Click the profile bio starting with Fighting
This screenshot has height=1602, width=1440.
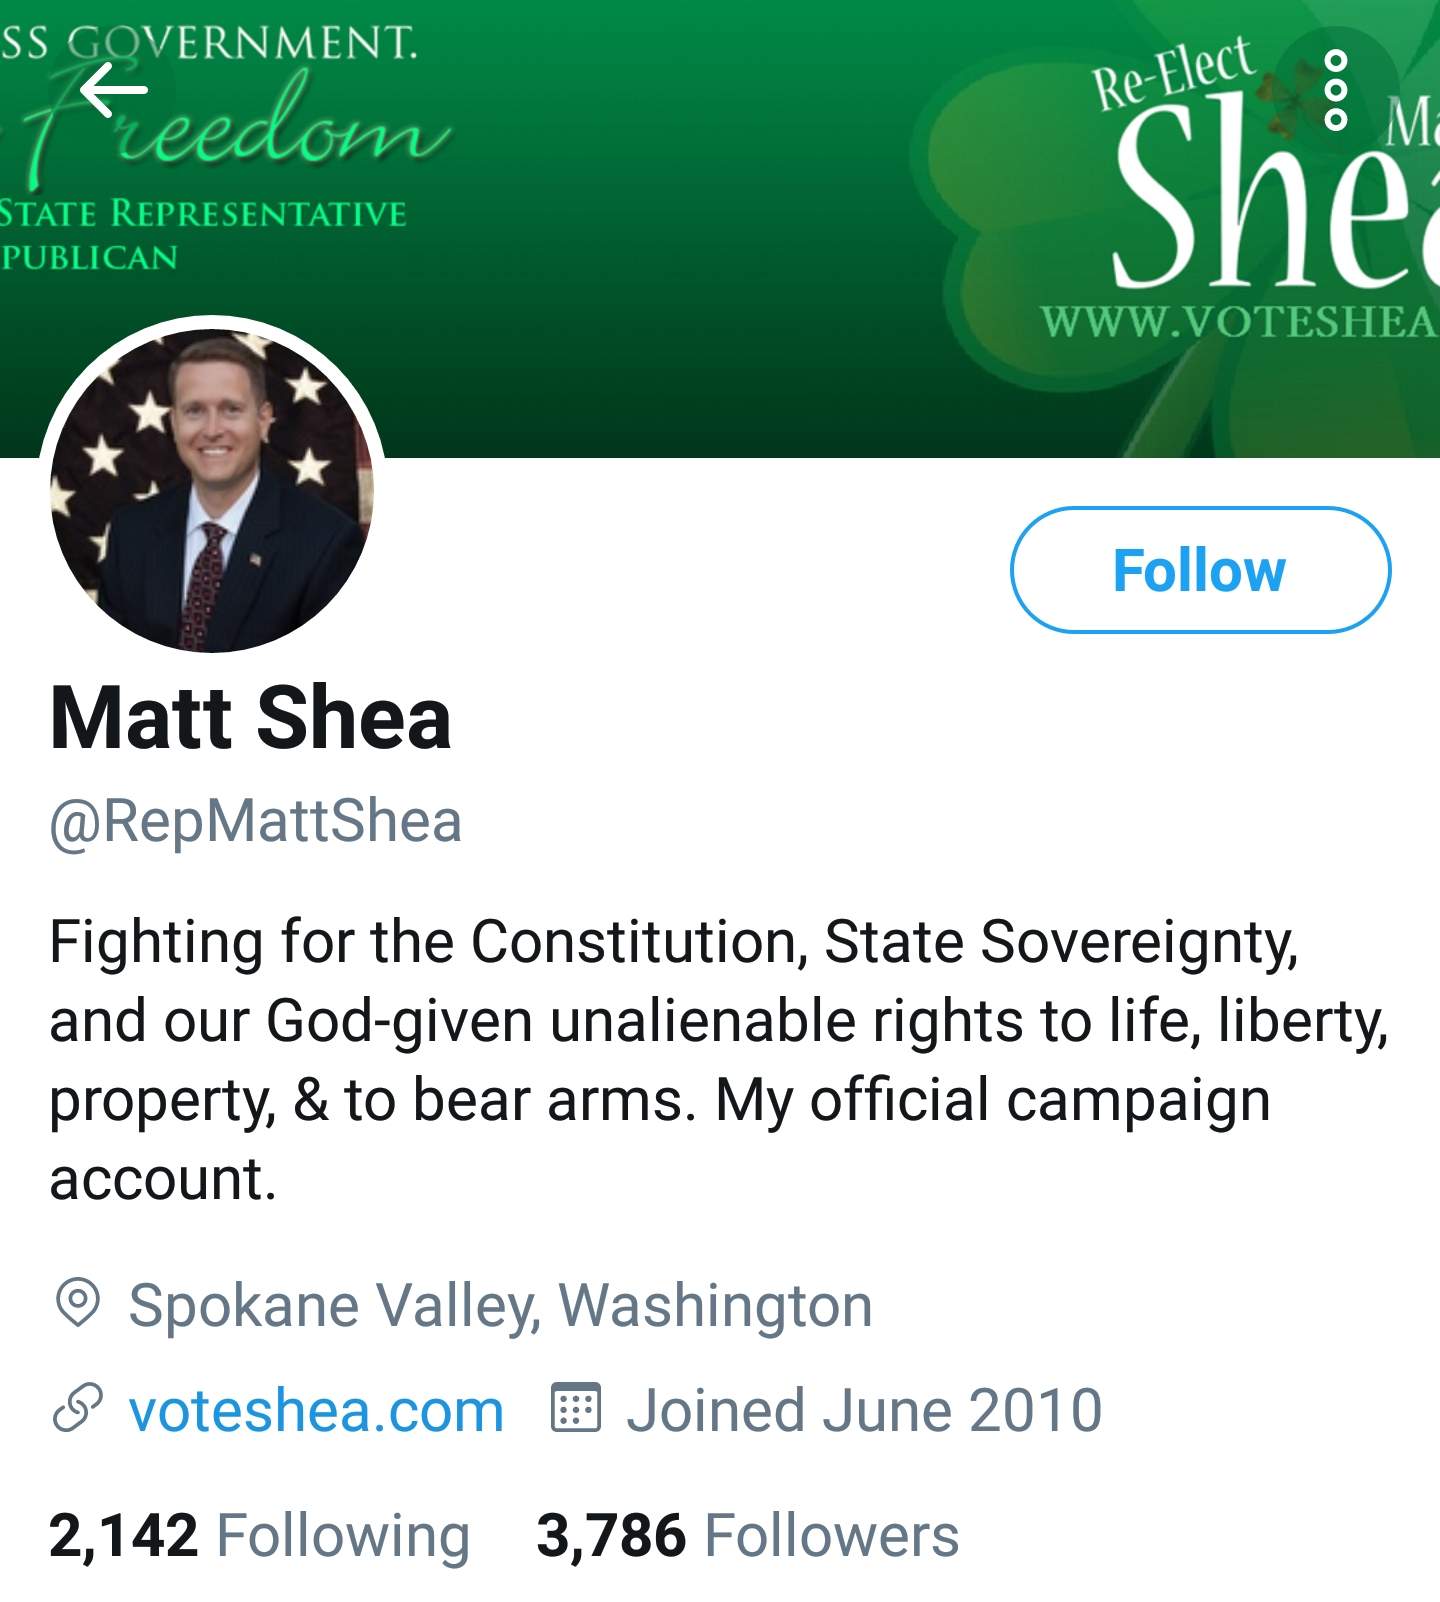coord(700,1059)
